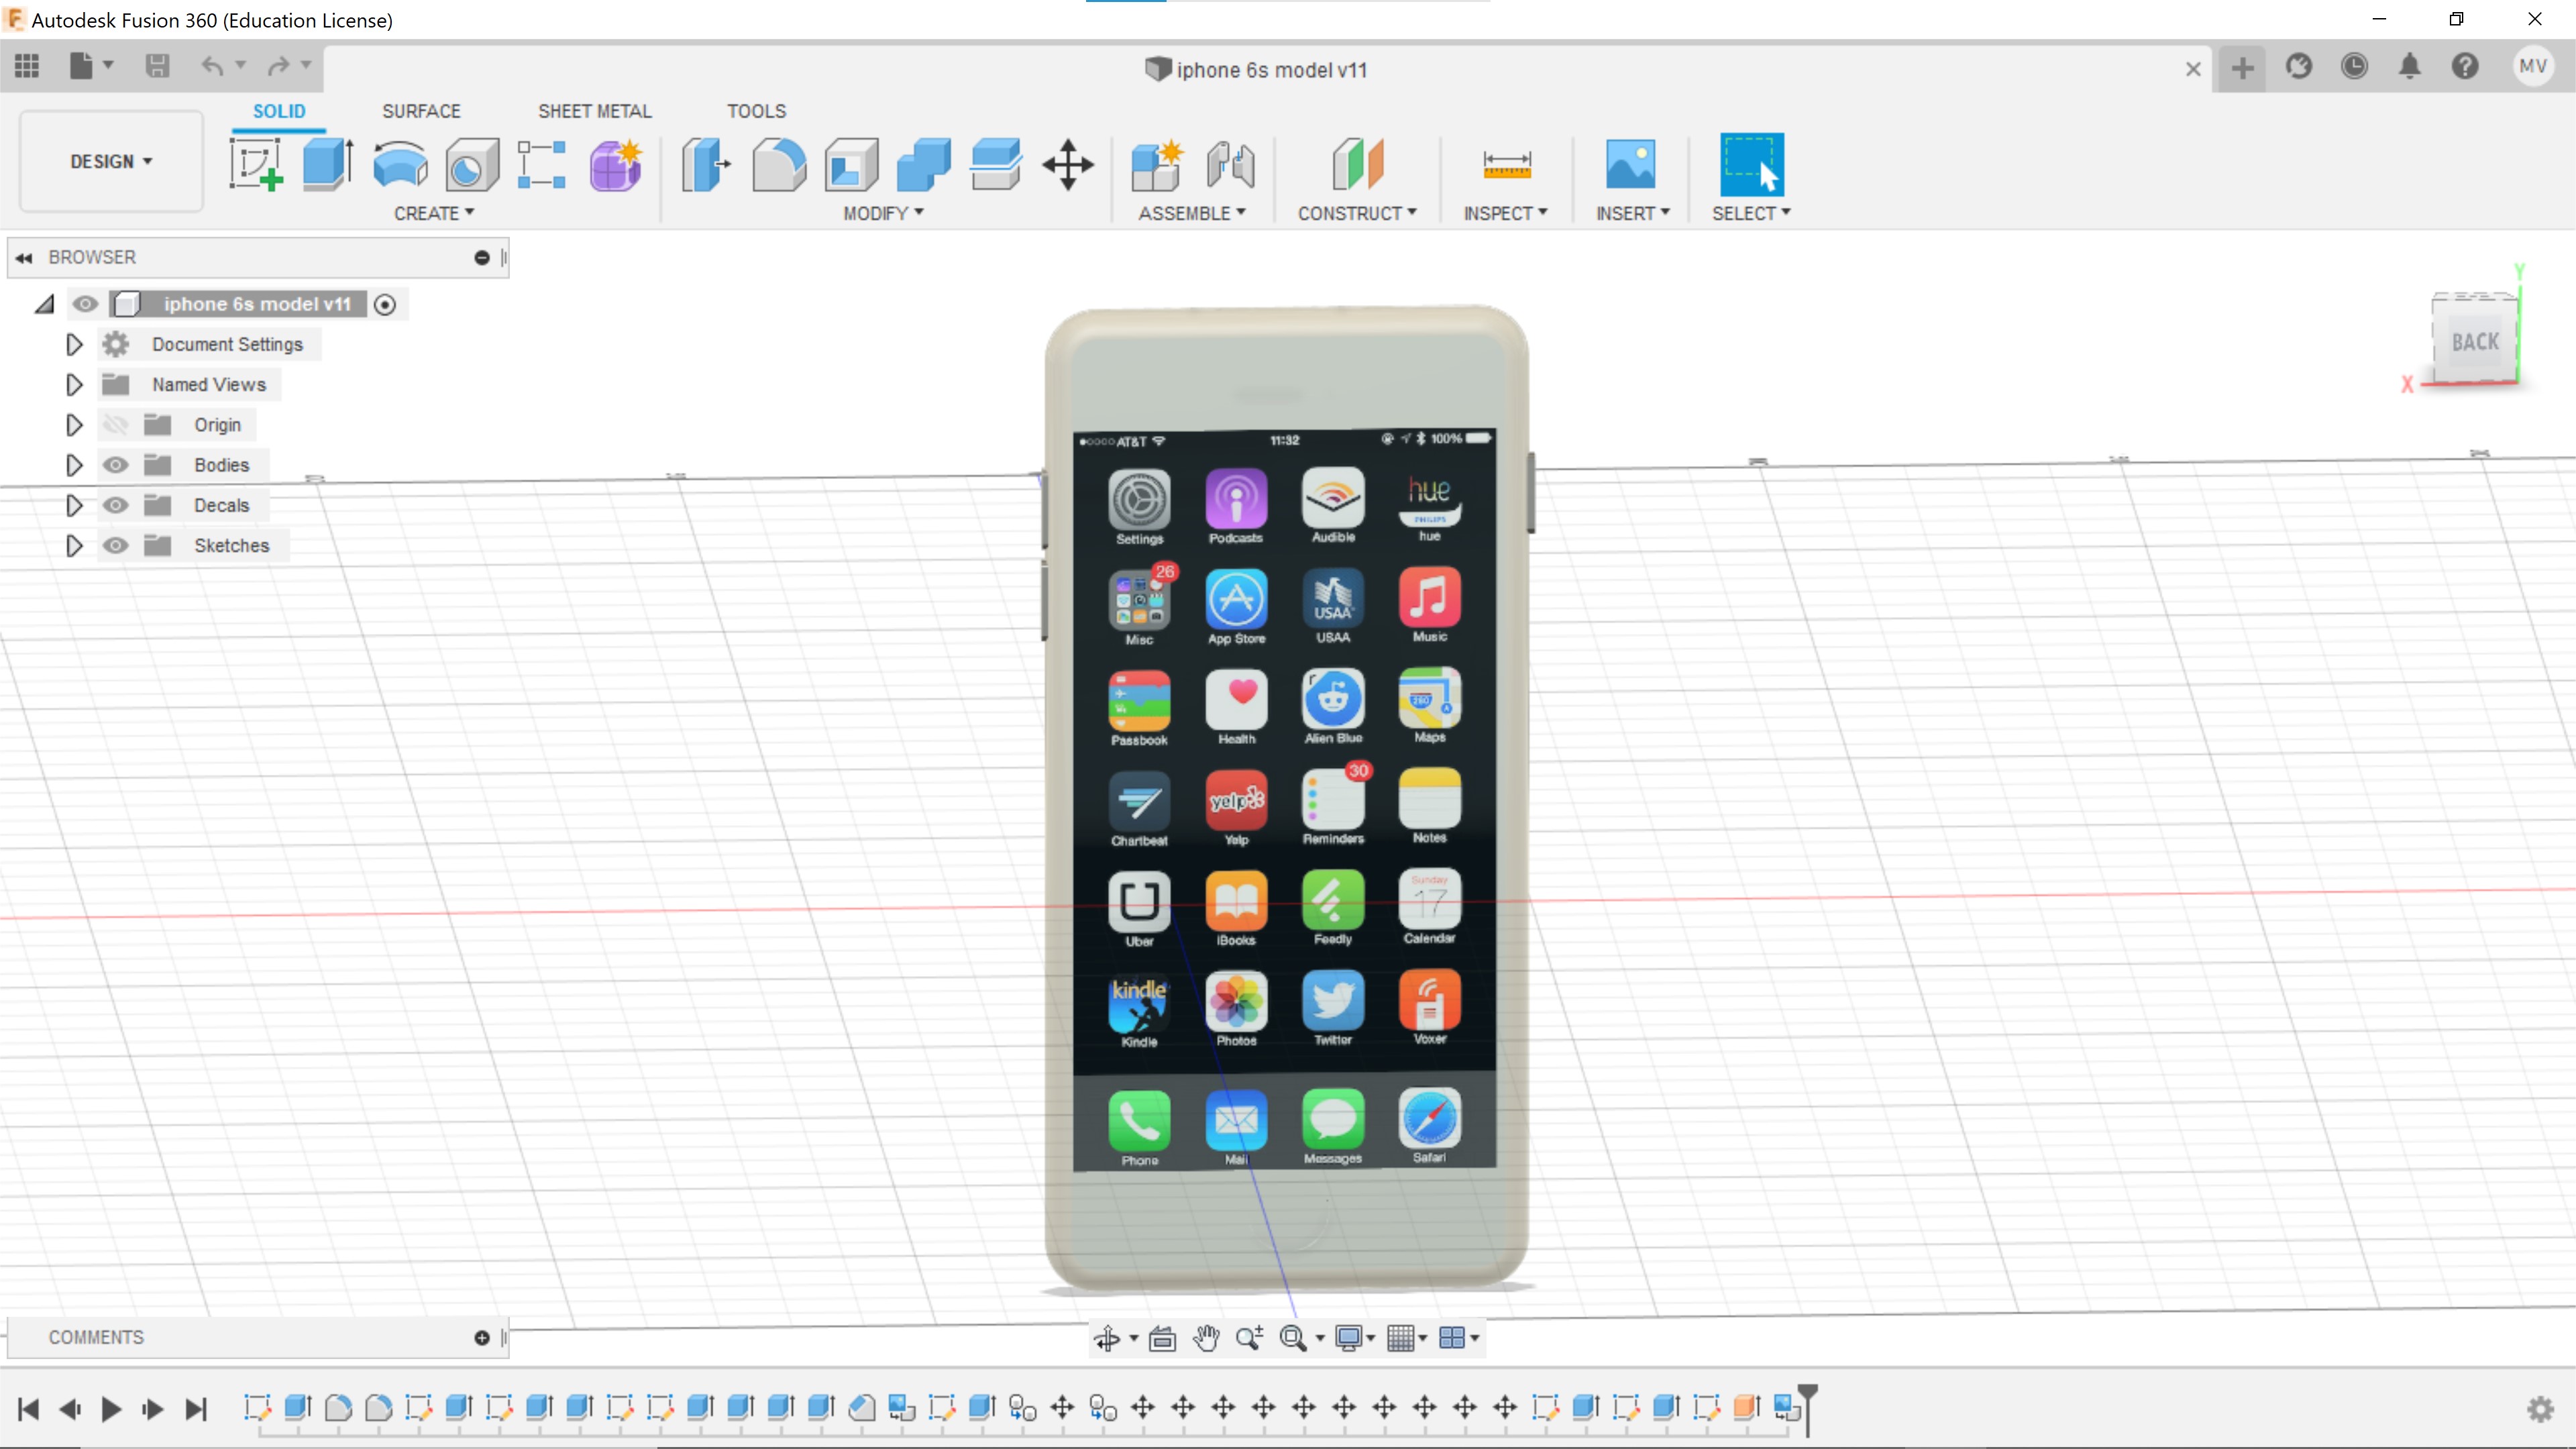The image size is (2576, 1449).
Task: Activate the iphone 6s model v11 component radio
Action: point(385,304)
